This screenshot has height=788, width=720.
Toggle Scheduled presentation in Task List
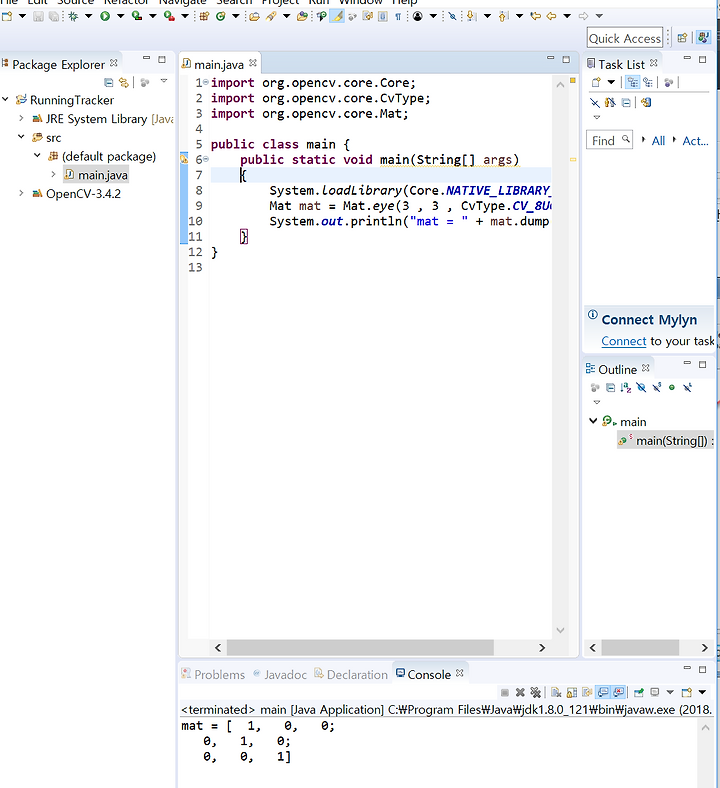(648, 82)
